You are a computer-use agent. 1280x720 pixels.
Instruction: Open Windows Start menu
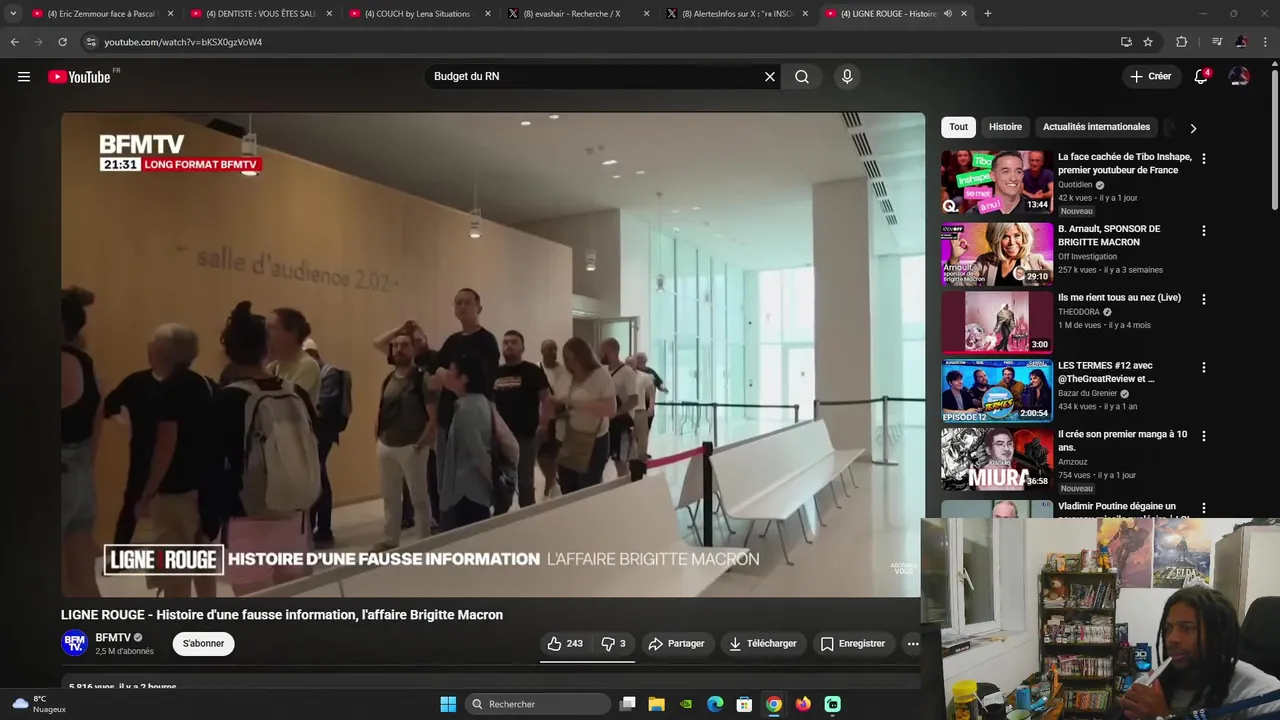click(448, 704)
